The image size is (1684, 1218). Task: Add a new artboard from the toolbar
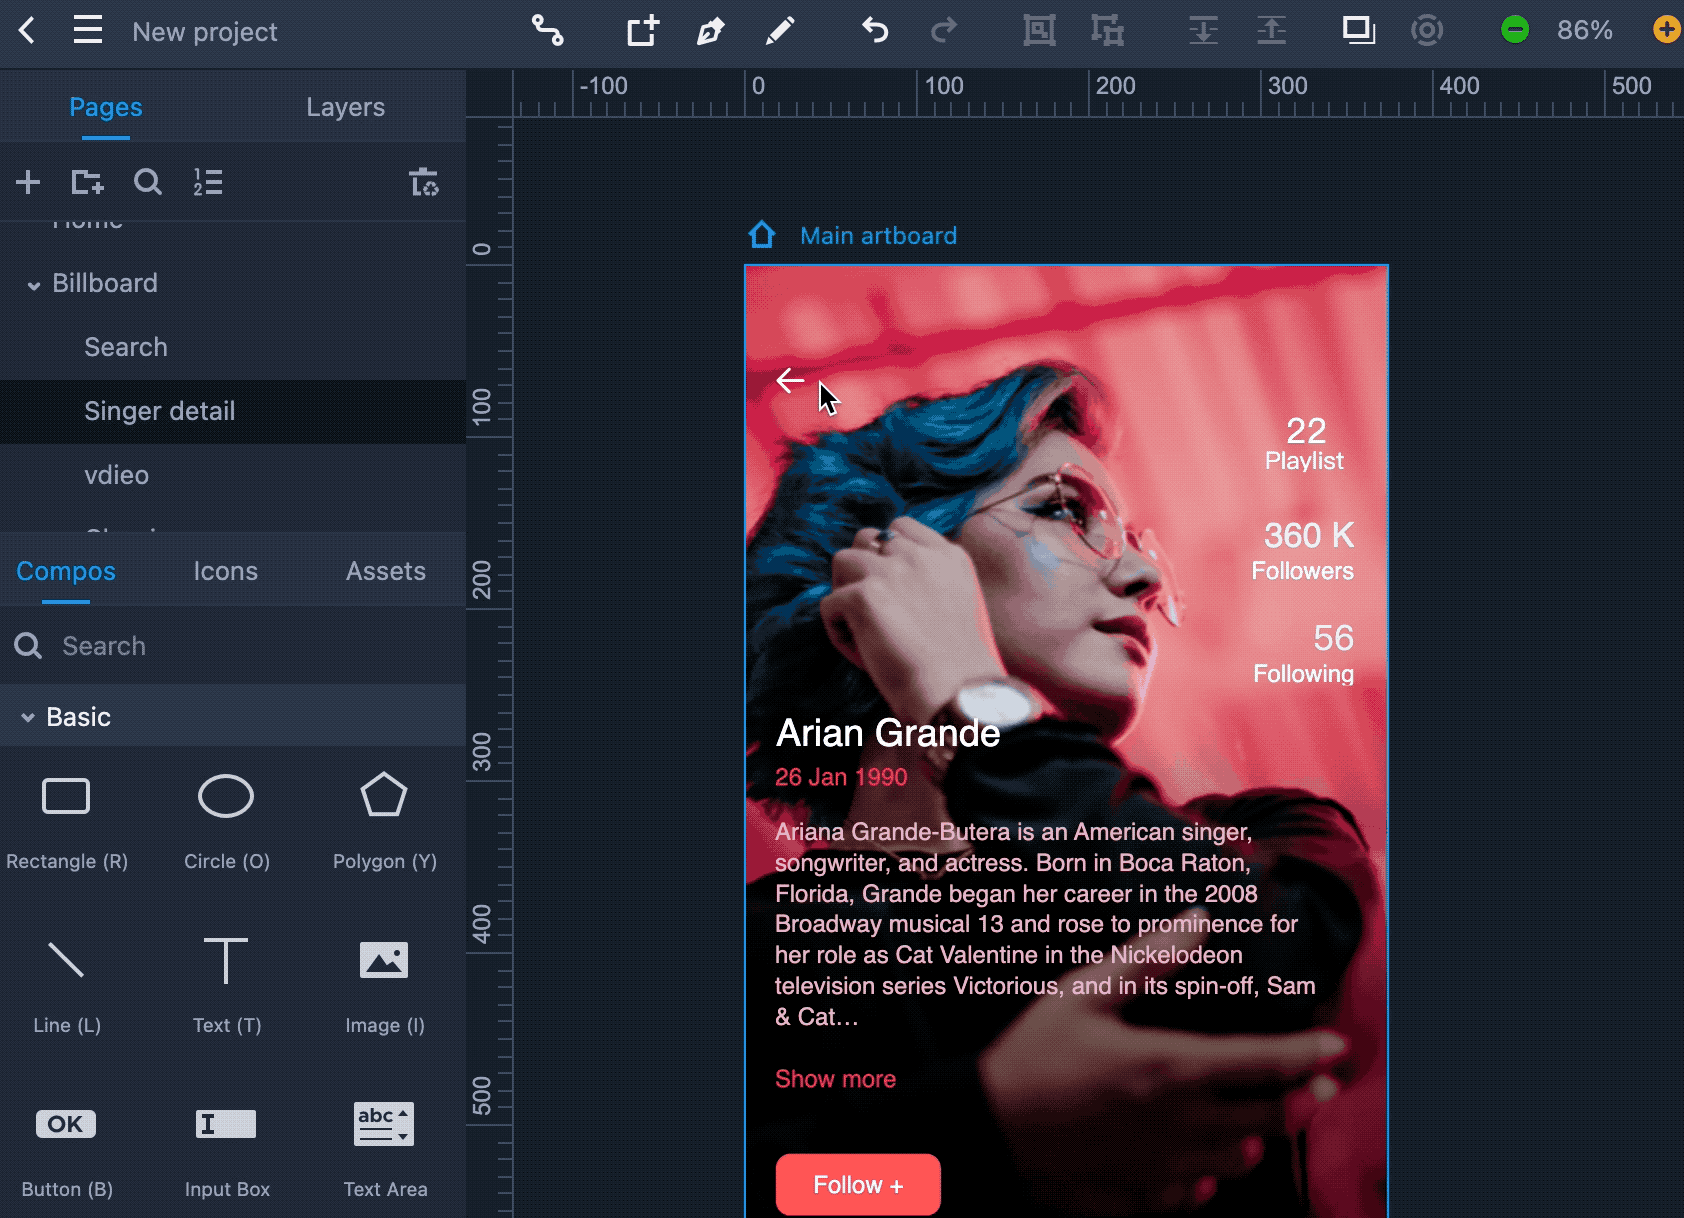[x=643, y=30]
